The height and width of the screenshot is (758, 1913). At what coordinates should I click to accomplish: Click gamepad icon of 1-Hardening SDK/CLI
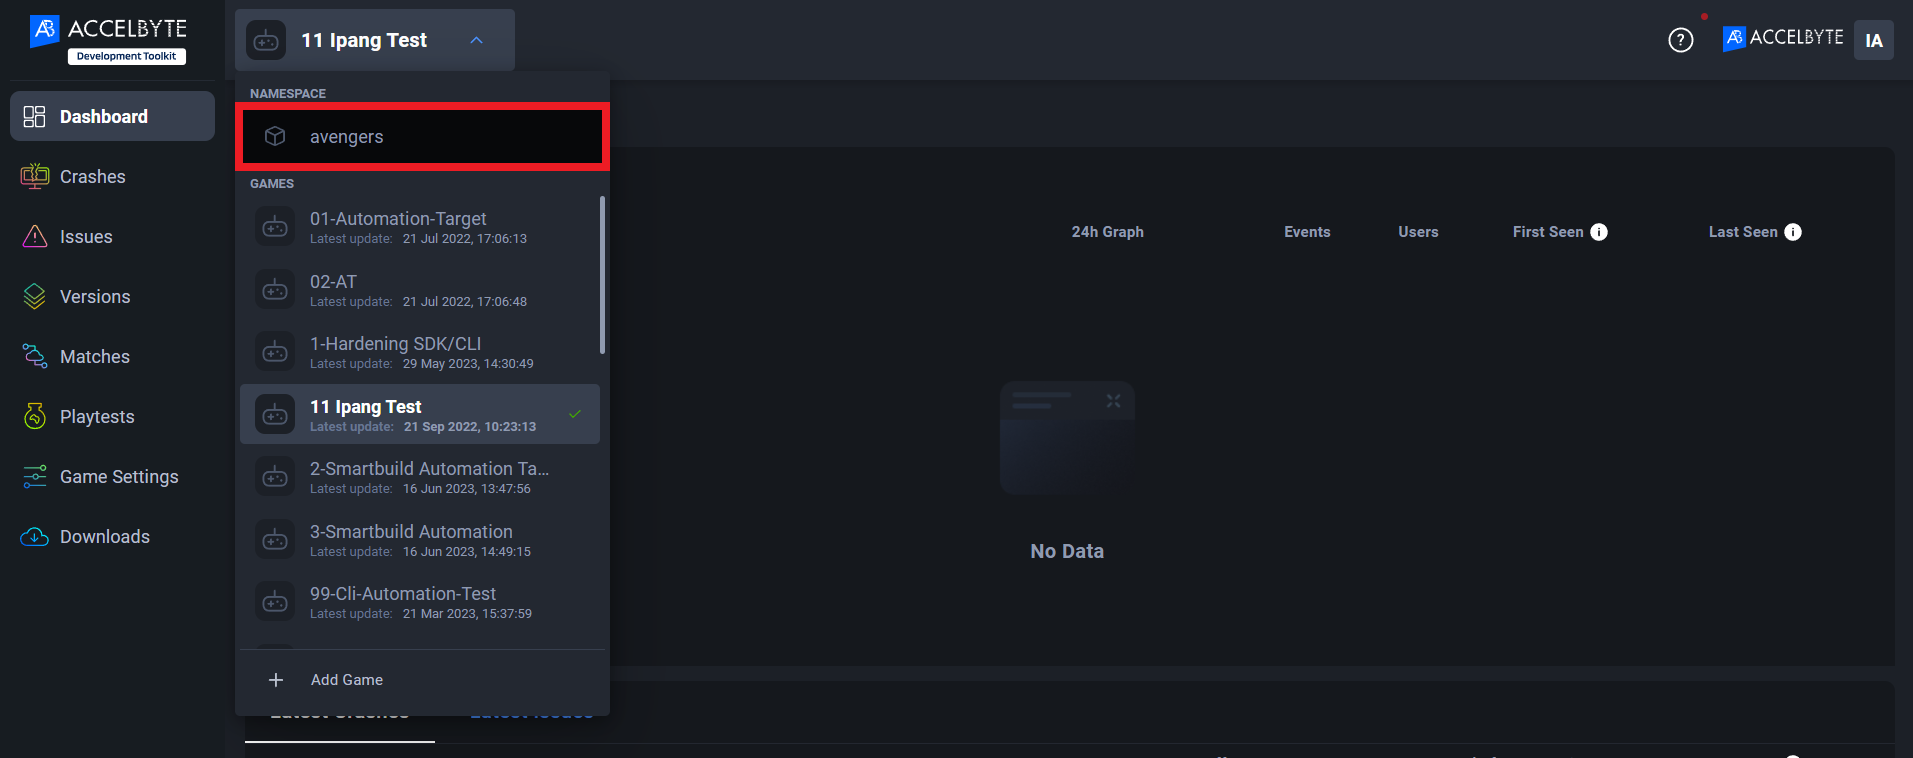point(275,352)
